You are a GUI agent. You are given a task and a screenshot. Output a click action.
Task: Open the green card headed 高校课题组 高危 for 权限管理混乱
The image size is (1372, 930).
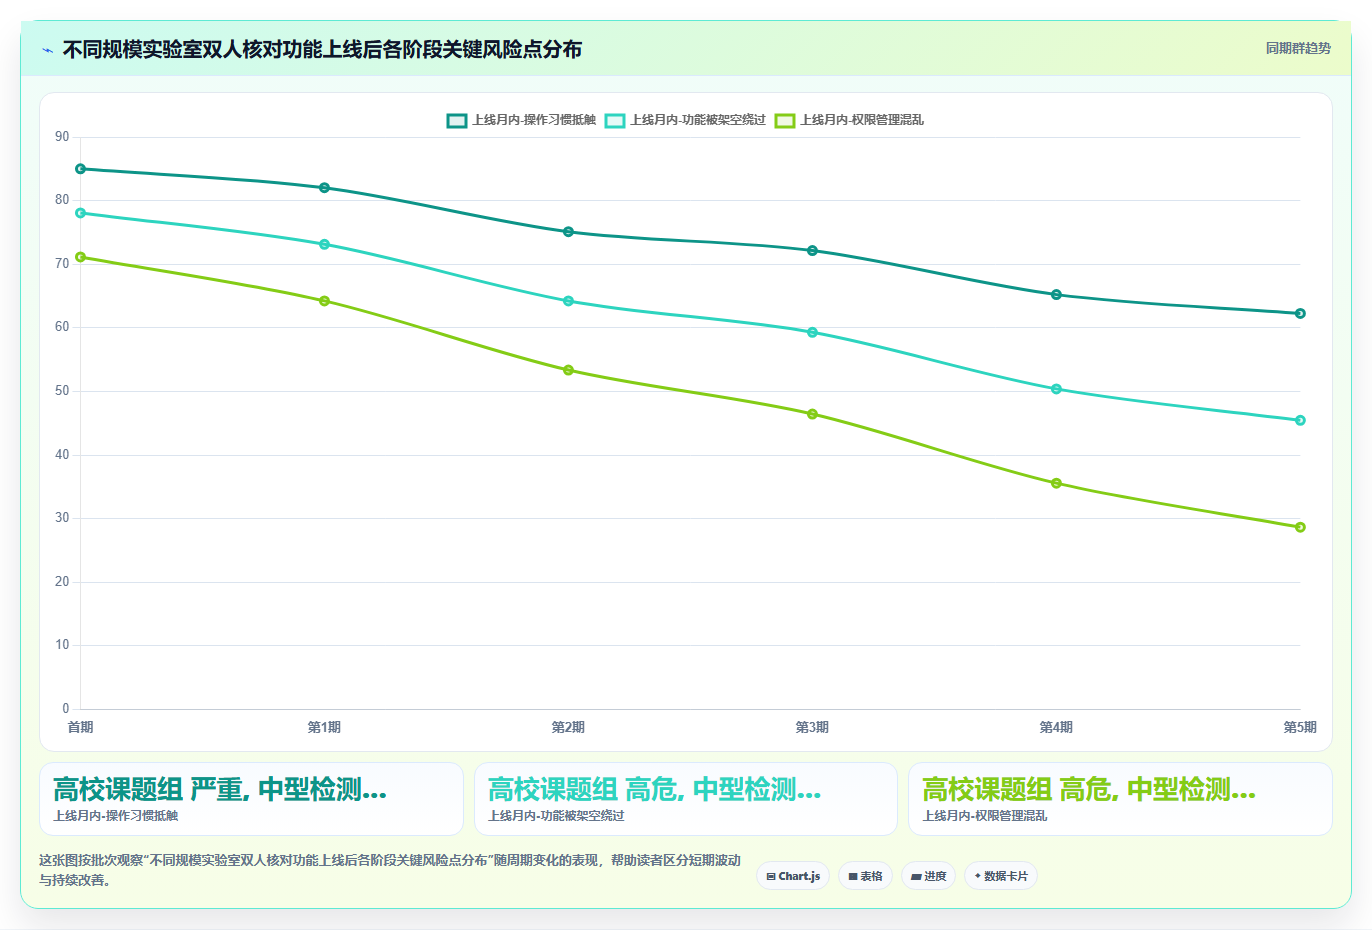click(1120, 799)
